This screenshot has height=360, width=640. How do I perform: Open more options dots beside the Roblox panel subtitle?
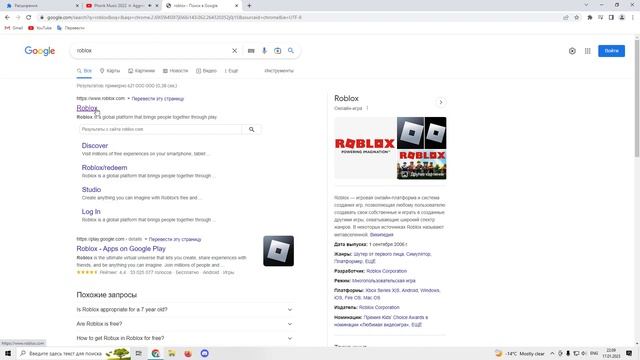(367, 109)
